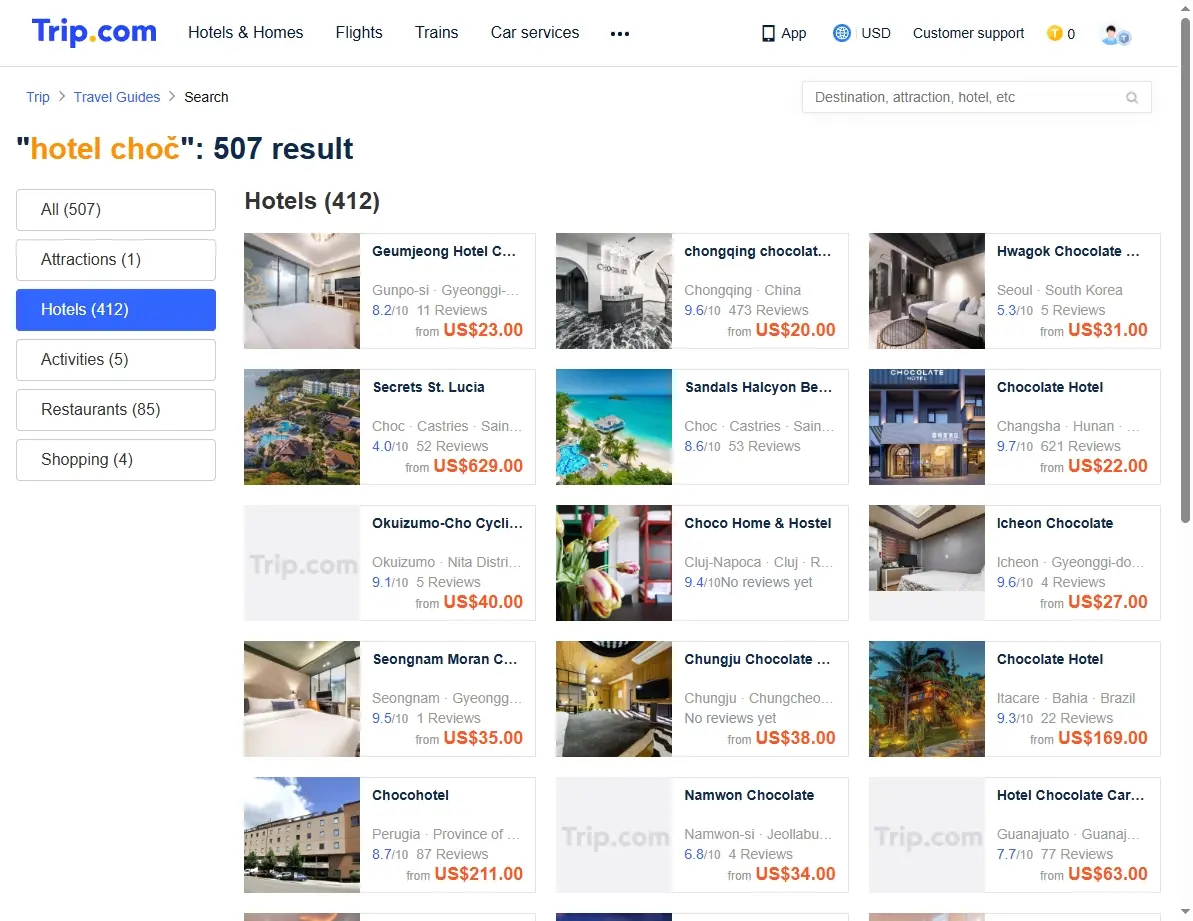
Task: Select the Shopping (4) filter
Action: (x=116, y=460)
